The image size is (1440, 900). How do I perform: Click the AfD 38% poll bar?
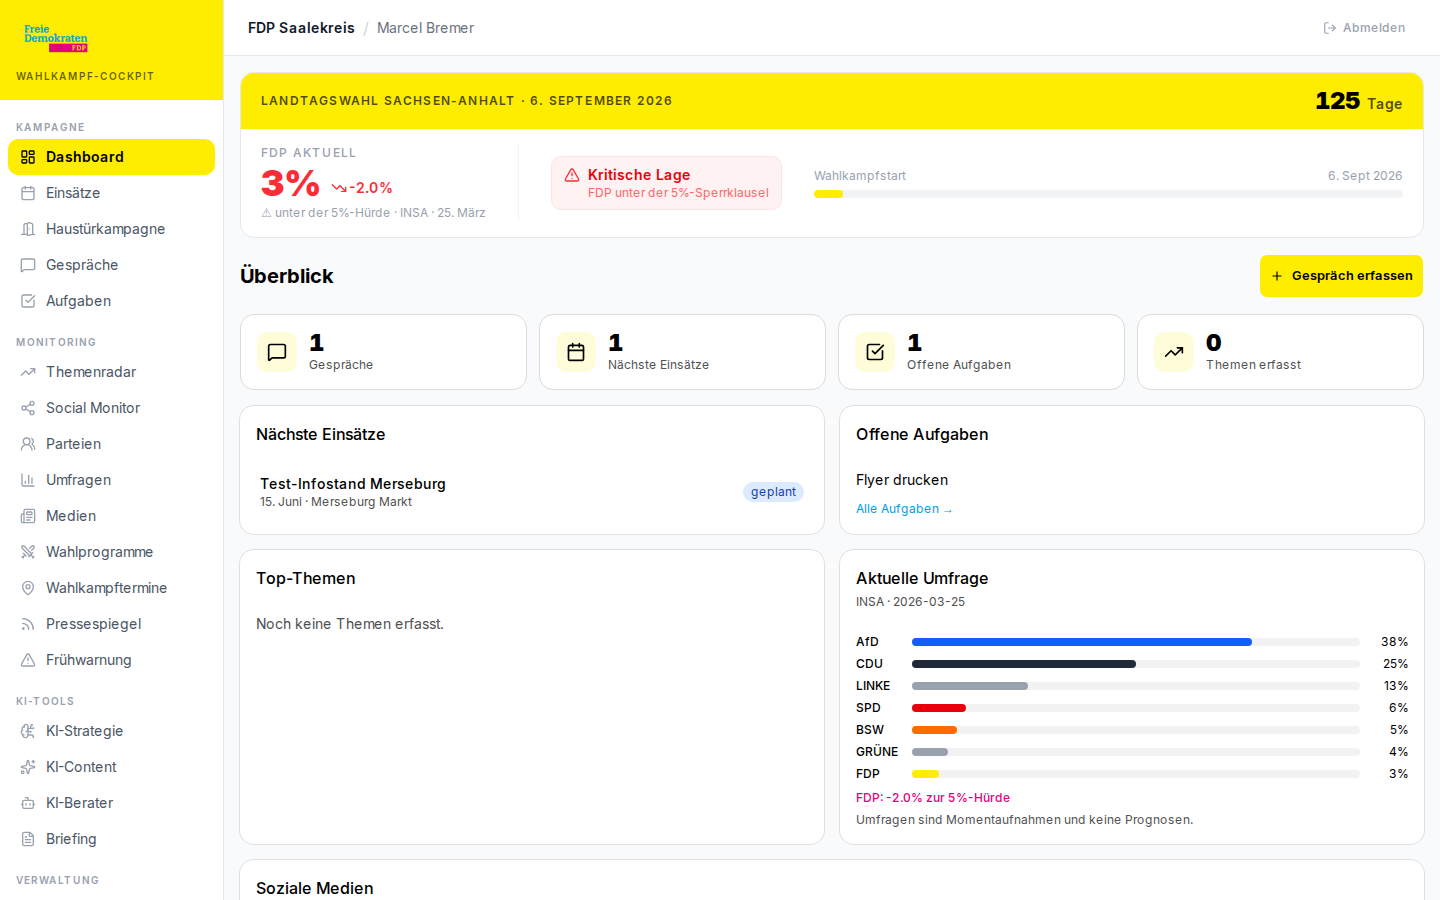(1136, 642)
